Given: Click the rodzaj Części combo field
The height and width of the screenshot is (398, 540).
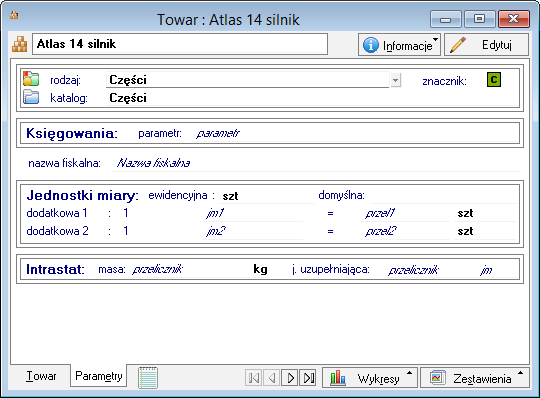Looking at the screenshot, I should point(248,80).
